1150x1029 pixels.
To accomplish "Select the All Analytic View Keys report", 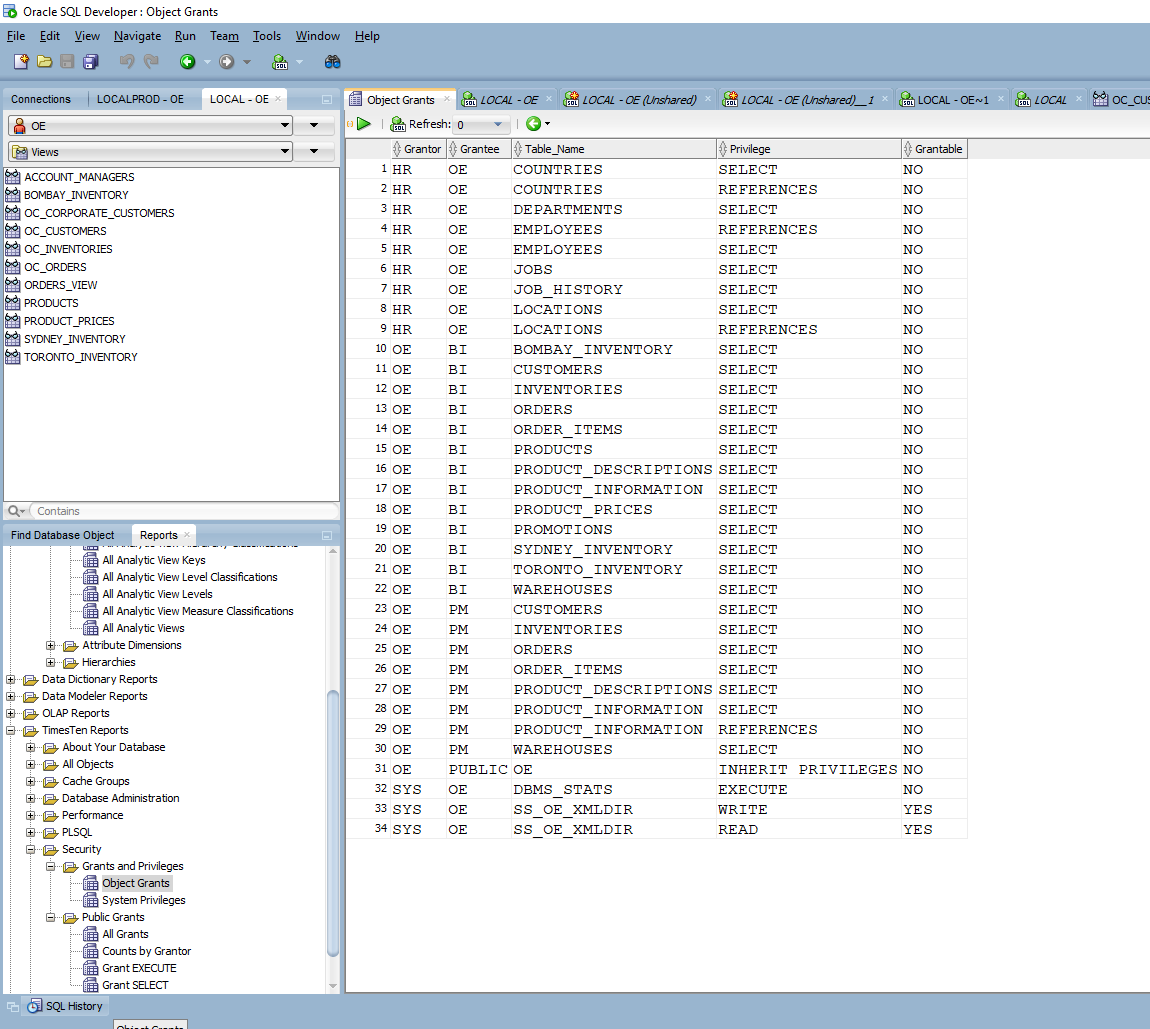I will click(x=154, y=560).
